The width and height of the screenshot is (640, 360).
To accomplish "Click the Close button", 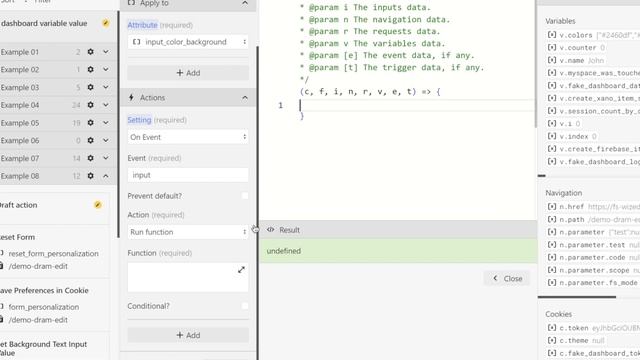I will (x=507, y=278).
